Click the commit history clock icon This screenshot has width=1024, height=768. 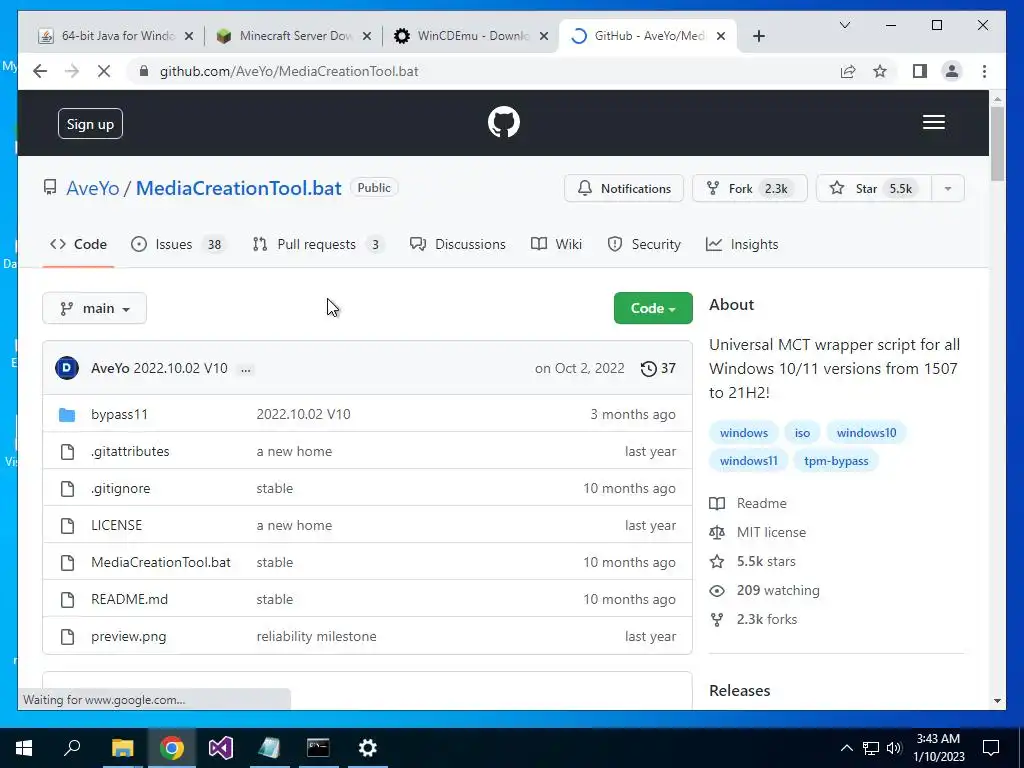(648, 368)
